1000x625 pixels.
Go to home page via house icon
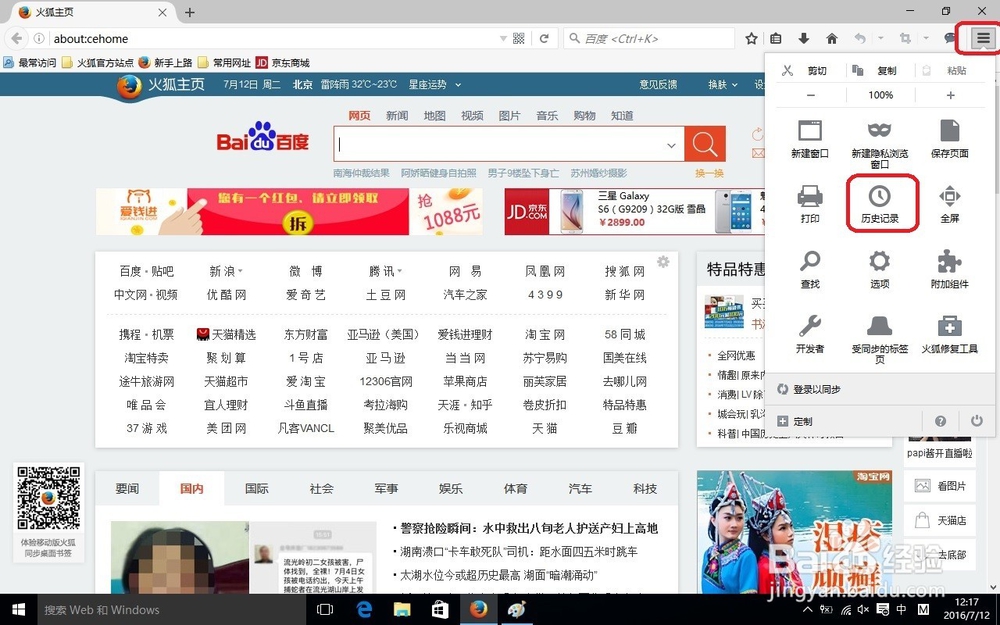(x=832, y=38)
